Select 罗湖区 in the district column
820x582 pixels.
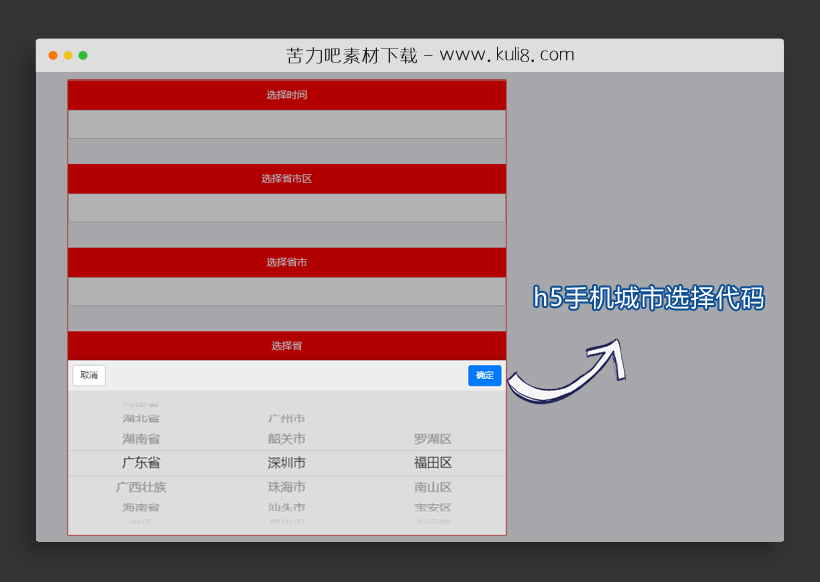click(x=435, y=438)
